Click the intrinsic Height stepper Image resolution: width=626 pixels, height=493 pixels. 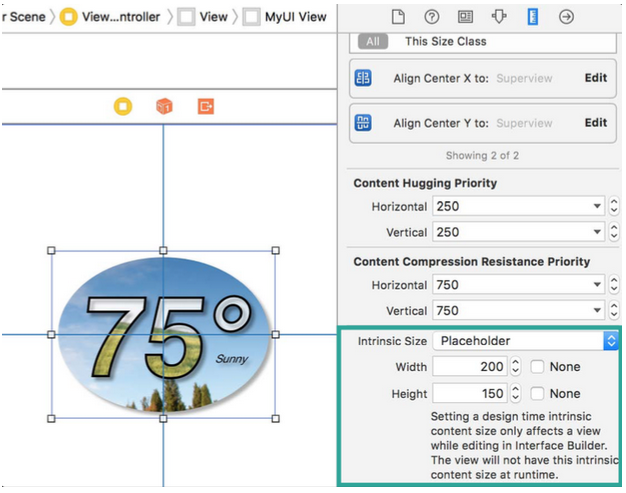click(515, 393)
